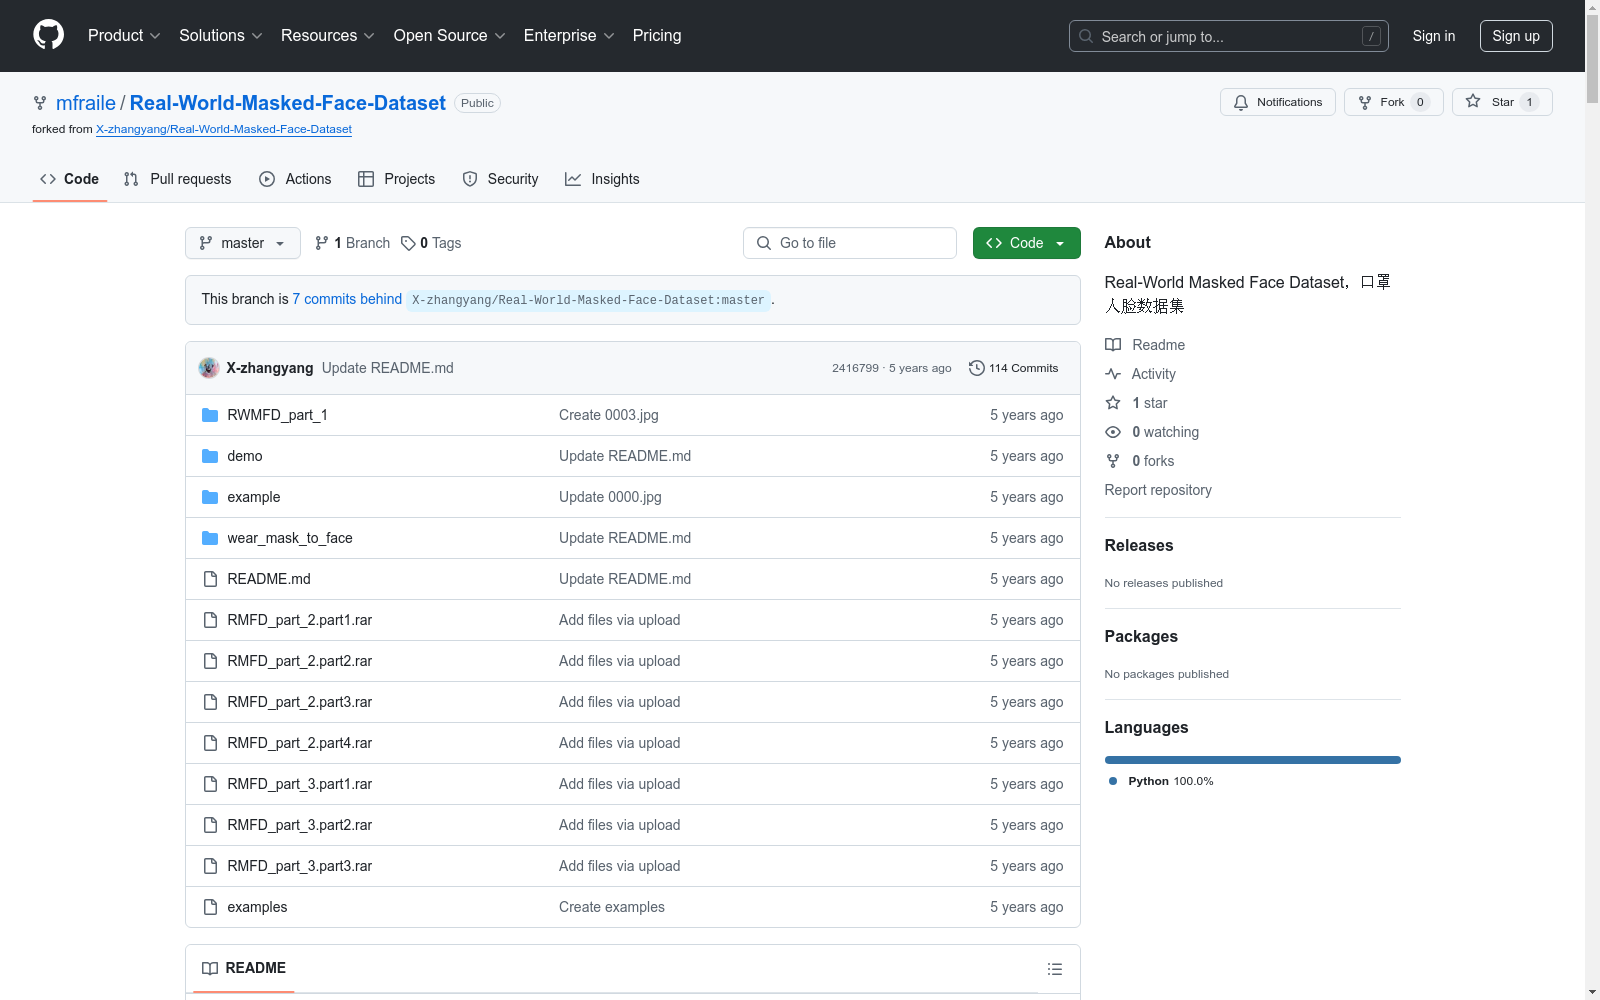
Task: Click the RMFD_part_2.part1.rar file icon
Action: tap(210, 620)
